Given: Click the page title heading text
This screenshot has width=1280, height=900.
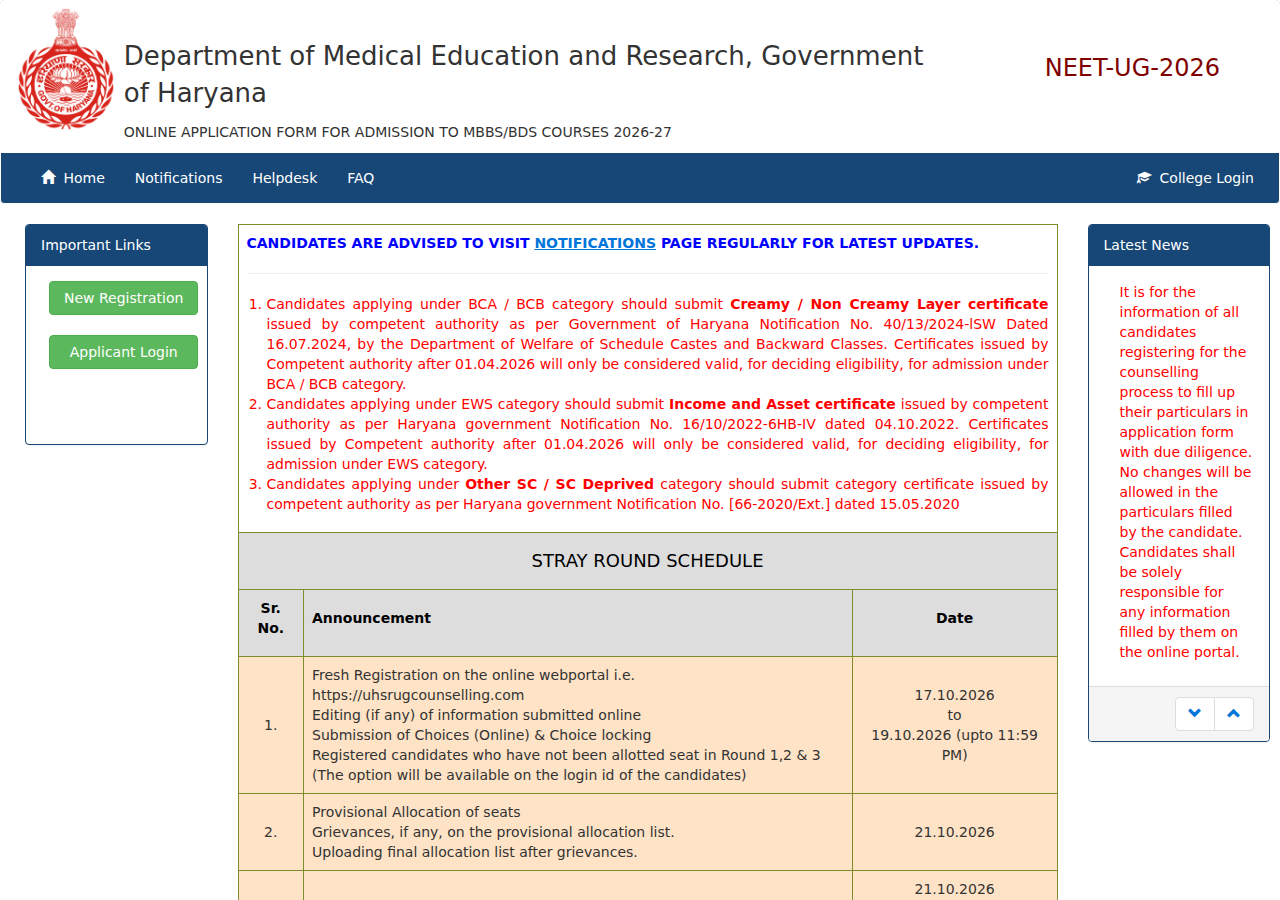Looking at the screenshot, I should click(524, 74).
